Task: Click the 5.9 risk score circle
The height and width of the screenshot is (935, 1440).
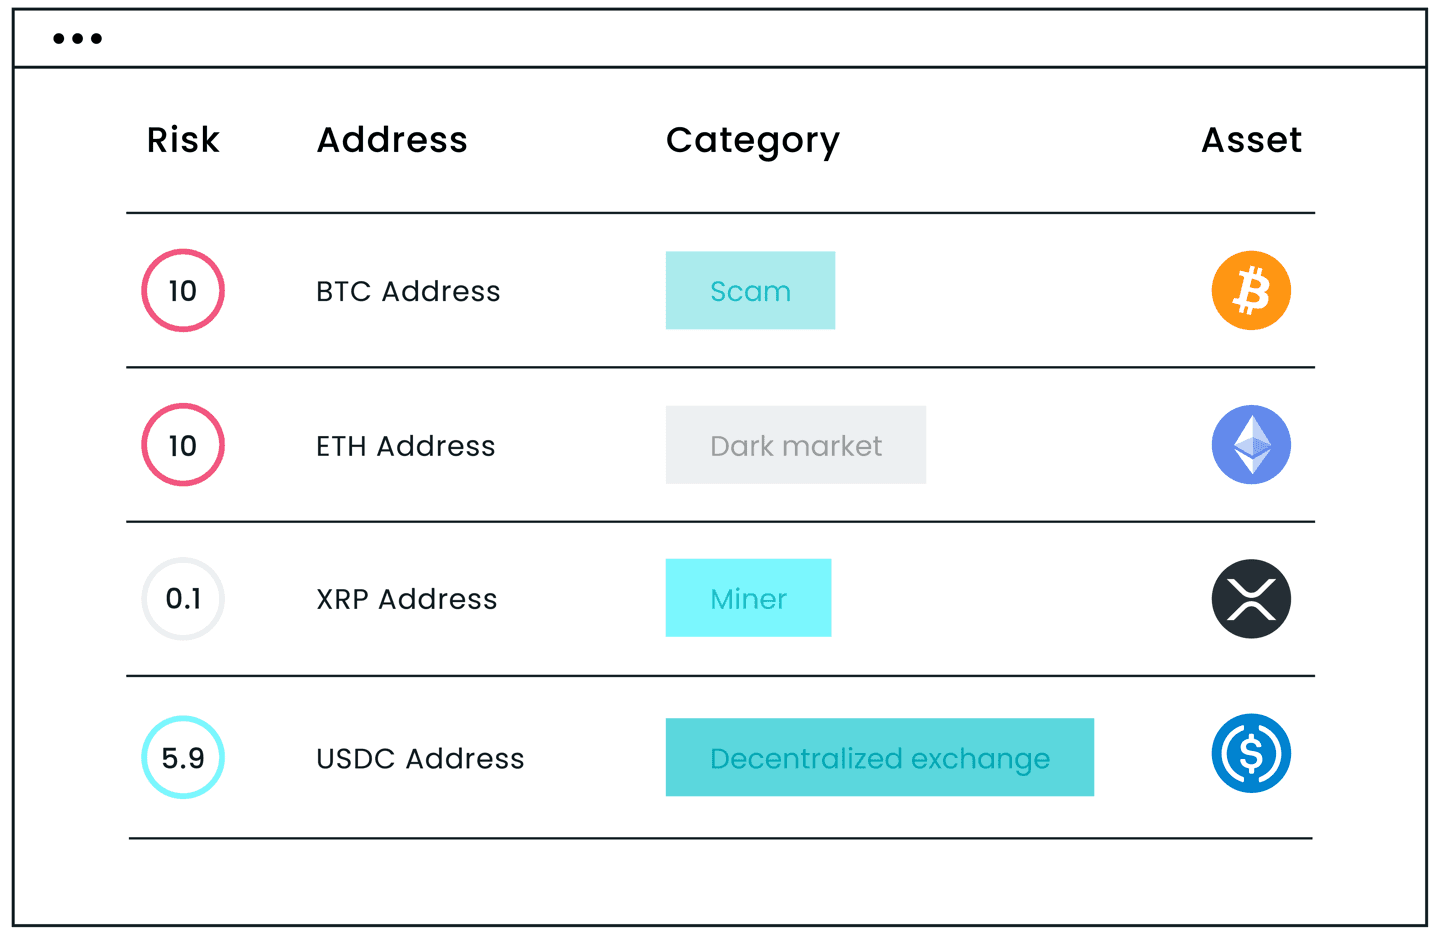Action: [x=183, y=757]
